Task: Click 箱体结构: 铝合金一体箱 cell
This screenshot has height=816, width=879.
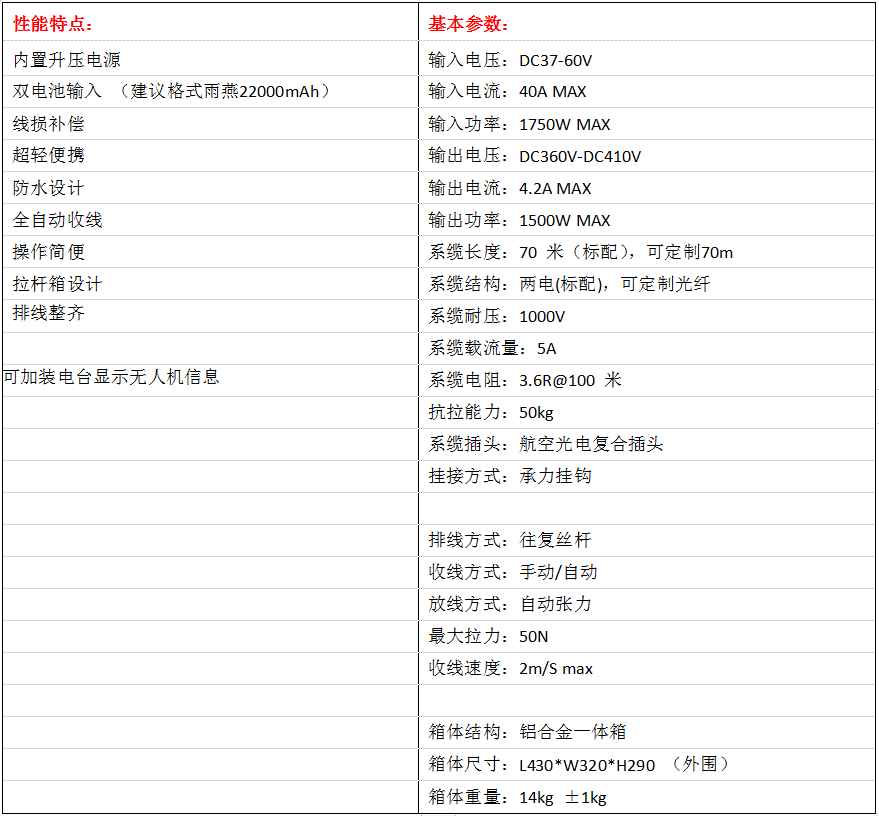Action: pos(646,731)
